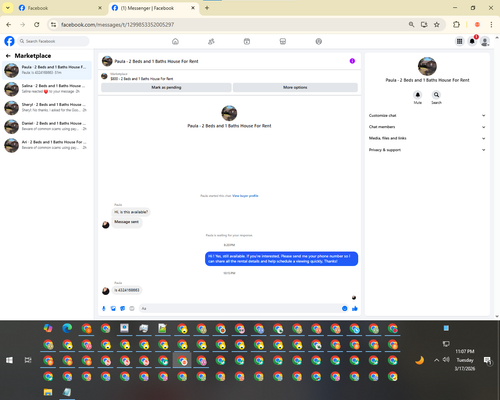Click the listing picture above the chat start
This screenshot has width=500, height=400.
[229, 113]
